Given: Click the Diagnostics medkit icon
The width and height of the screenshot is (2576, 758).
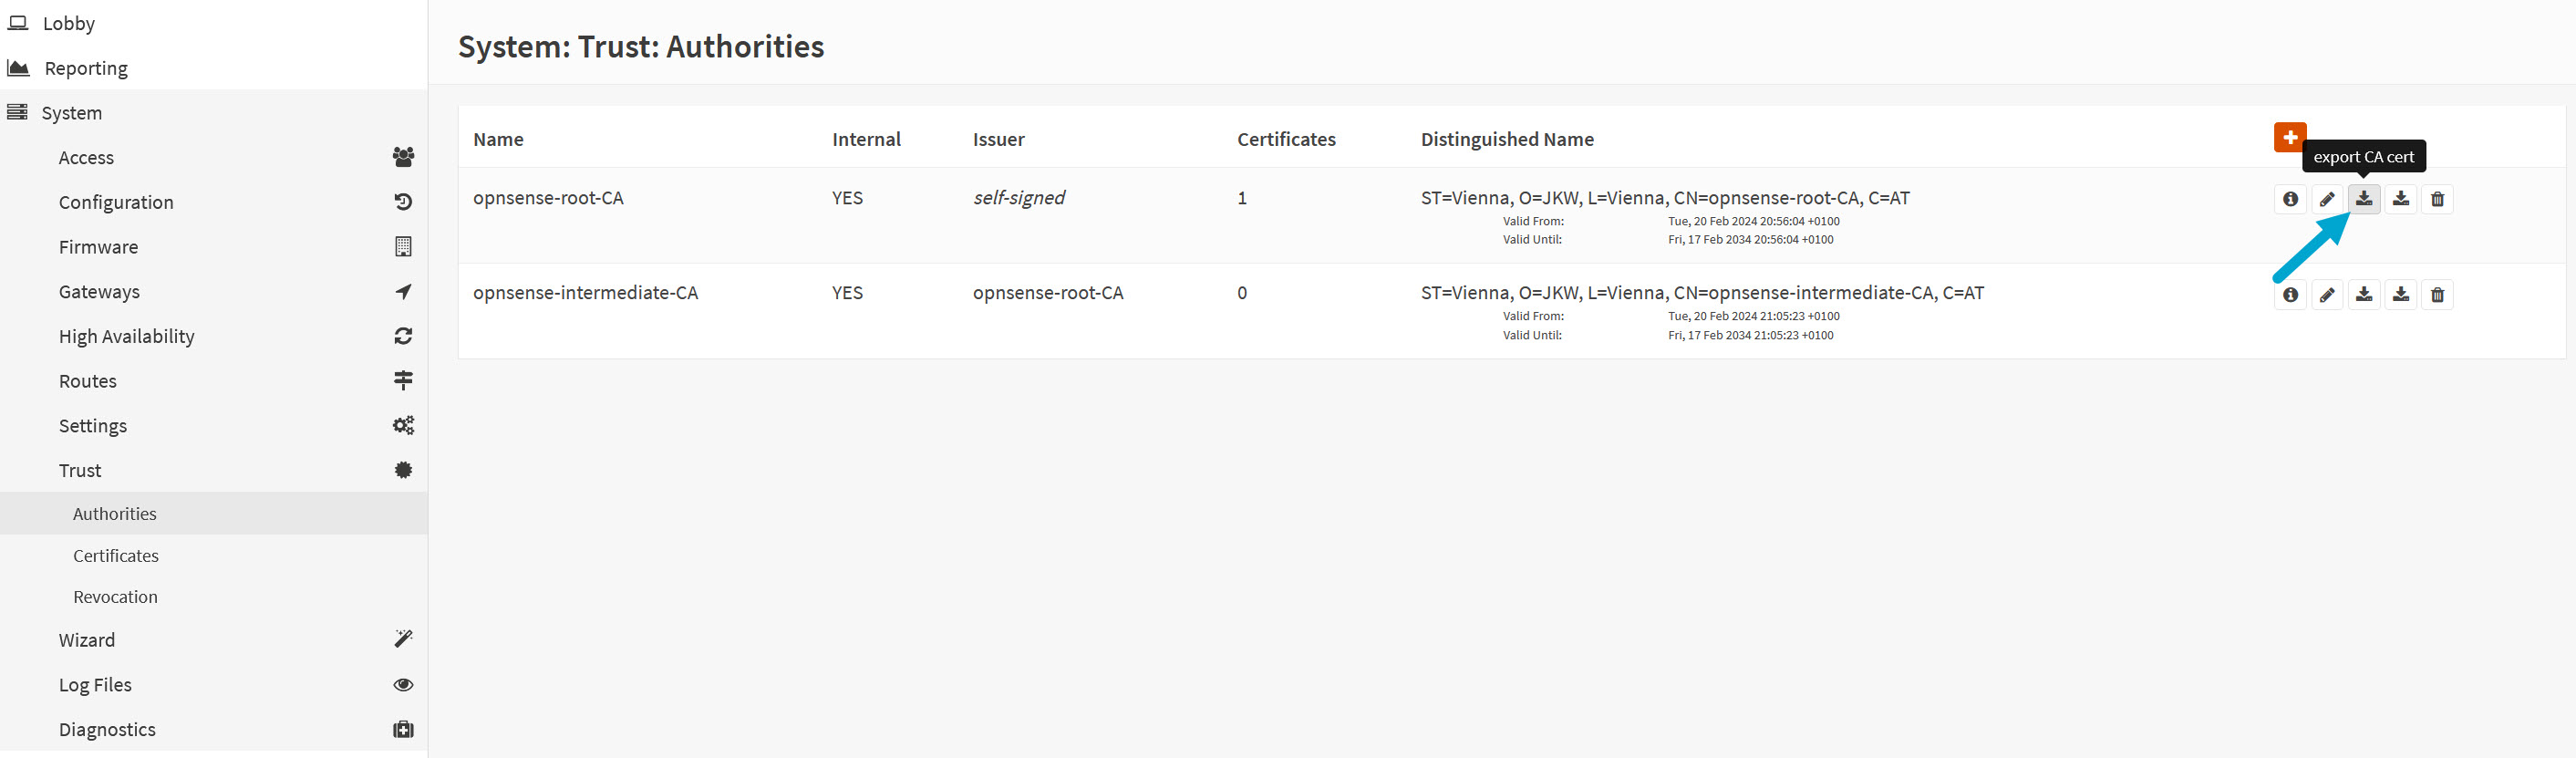Looking at the screenshot, I should (x=403, y=729).
